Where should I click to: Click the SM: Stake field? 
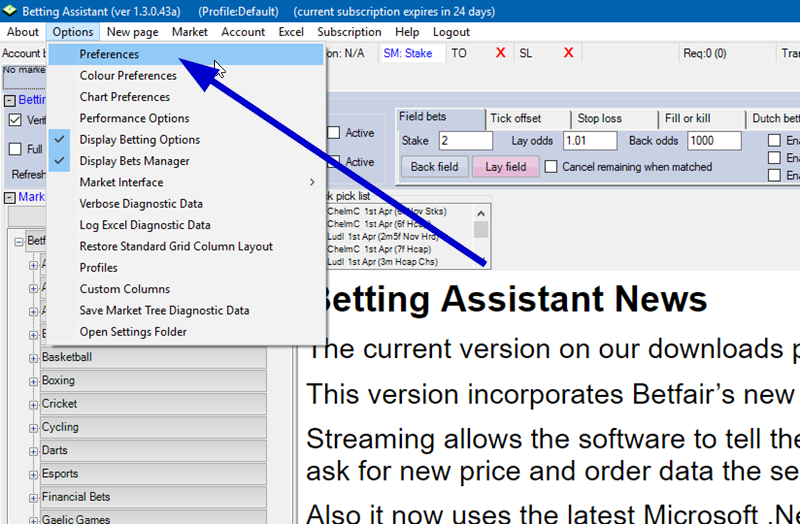413,53
